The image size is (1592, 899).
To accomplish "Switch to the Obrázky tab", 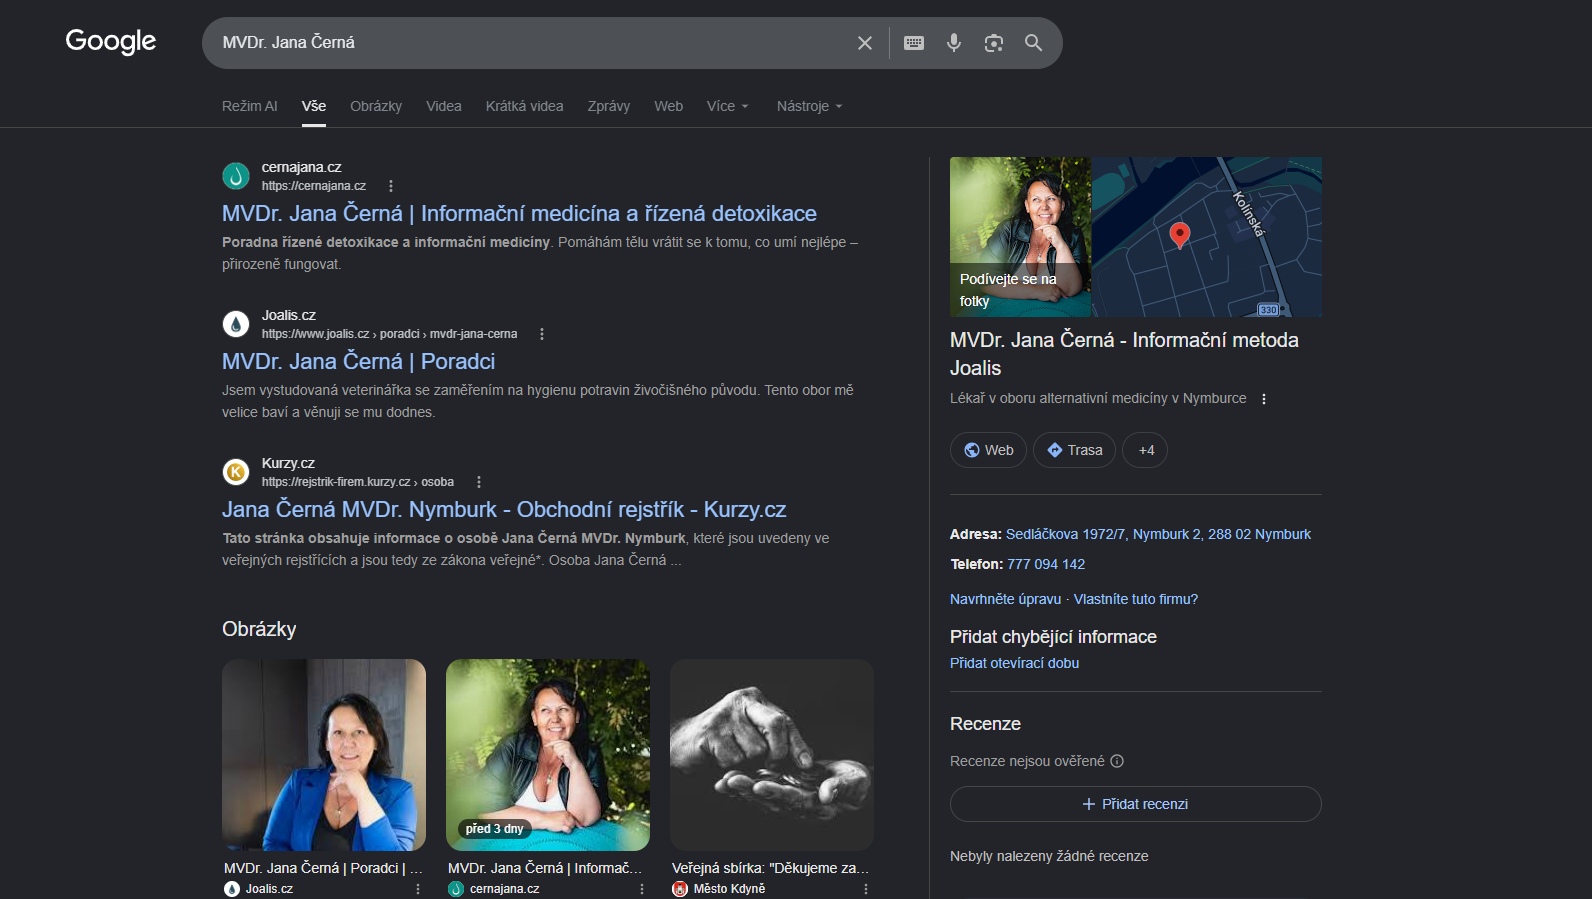I will (x=376, y=106).
